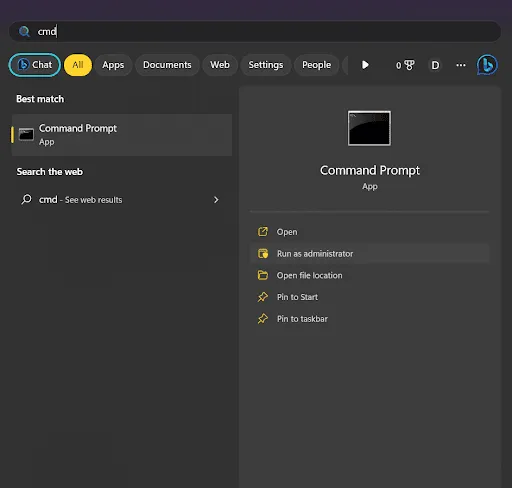The width and height of the screenshot is (512, 488).
Task: Click the user account D avatar
Action: click(435, 65)
